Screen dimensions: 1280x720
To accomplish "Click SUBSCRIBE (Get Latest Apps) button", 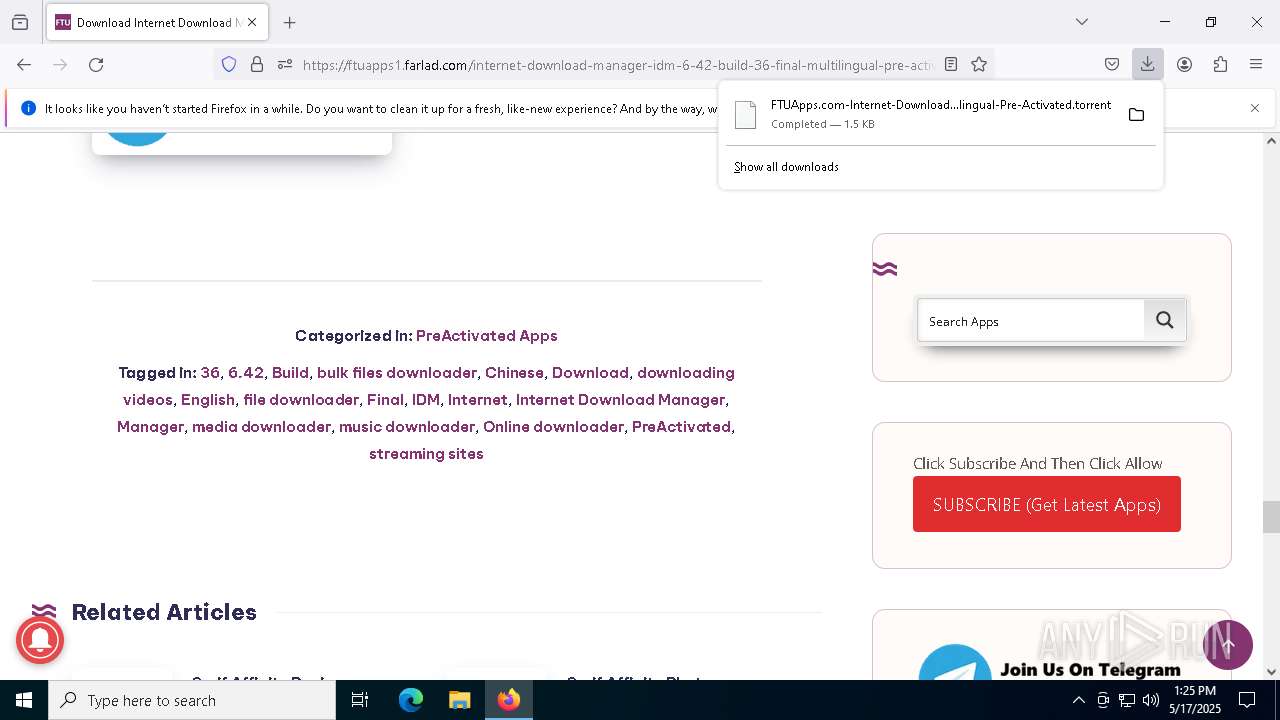I will pos(1047,504).
